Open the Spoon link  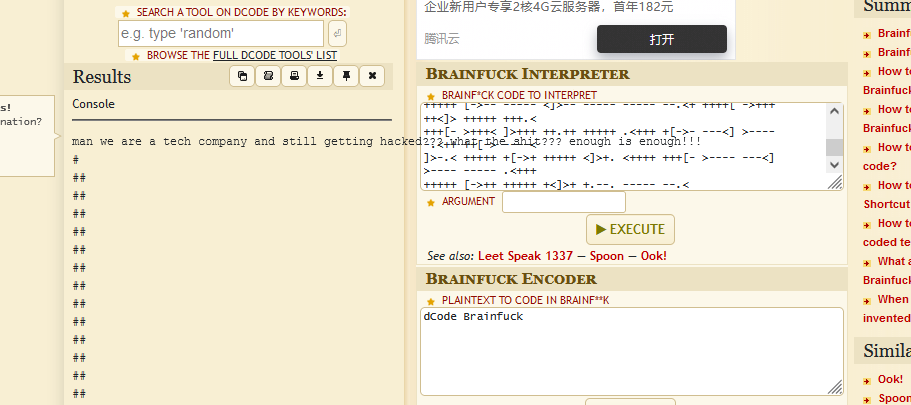point(607,256)
